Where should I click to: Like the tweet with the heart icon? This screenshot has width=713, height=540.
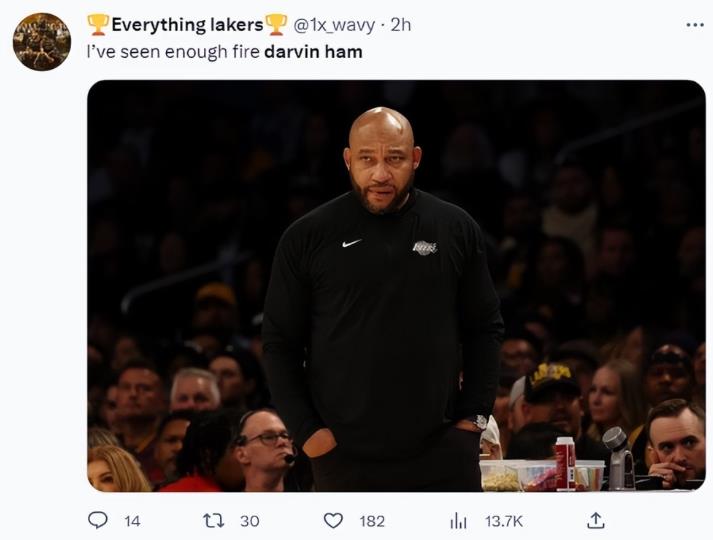333,520
